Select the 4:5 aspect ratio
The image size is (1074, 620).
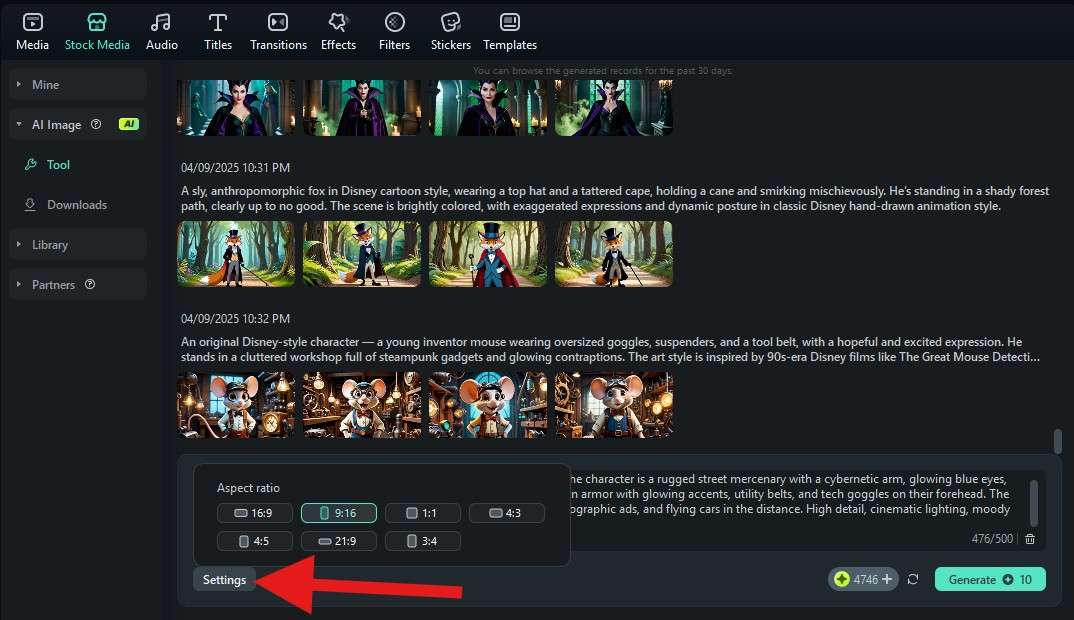point(255,541)
